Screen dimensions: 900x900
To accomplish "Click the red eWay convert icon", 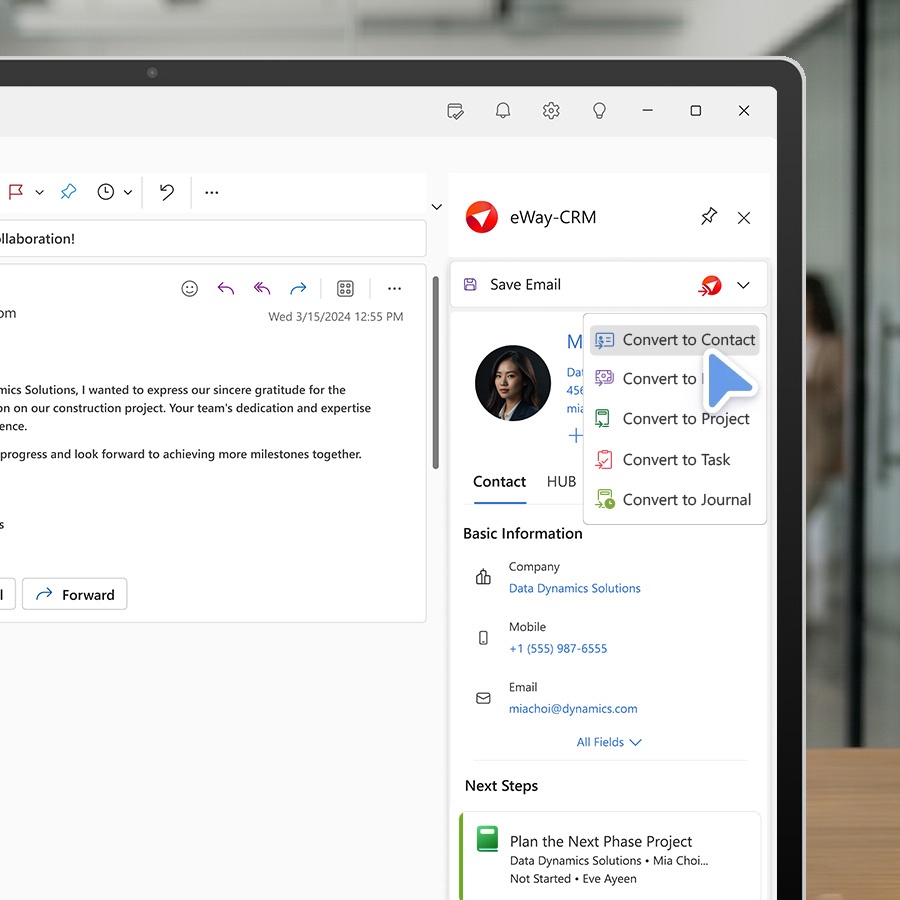I will (710, 285).
